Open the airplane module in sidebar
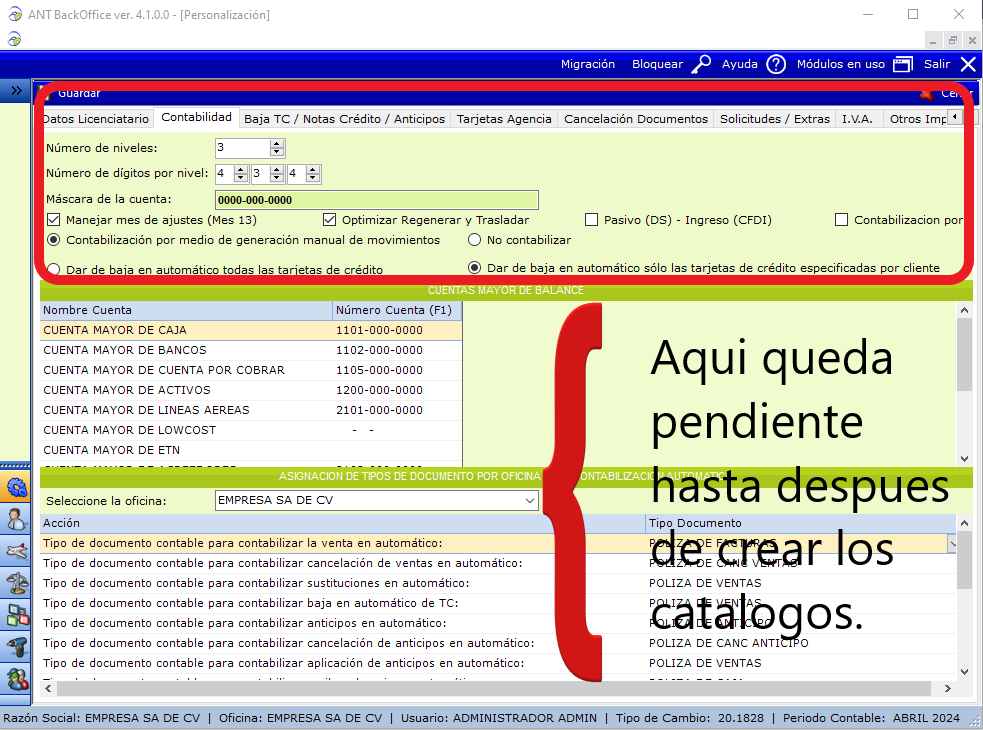The image size is (983, 730). (16, 551)
